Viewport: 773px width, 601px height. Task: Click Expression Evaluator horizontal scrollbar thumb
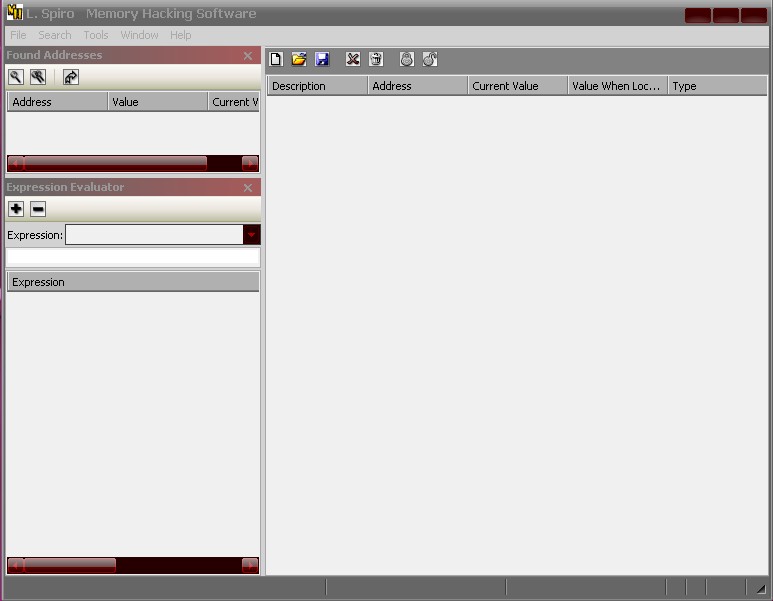tap(70, 565)
